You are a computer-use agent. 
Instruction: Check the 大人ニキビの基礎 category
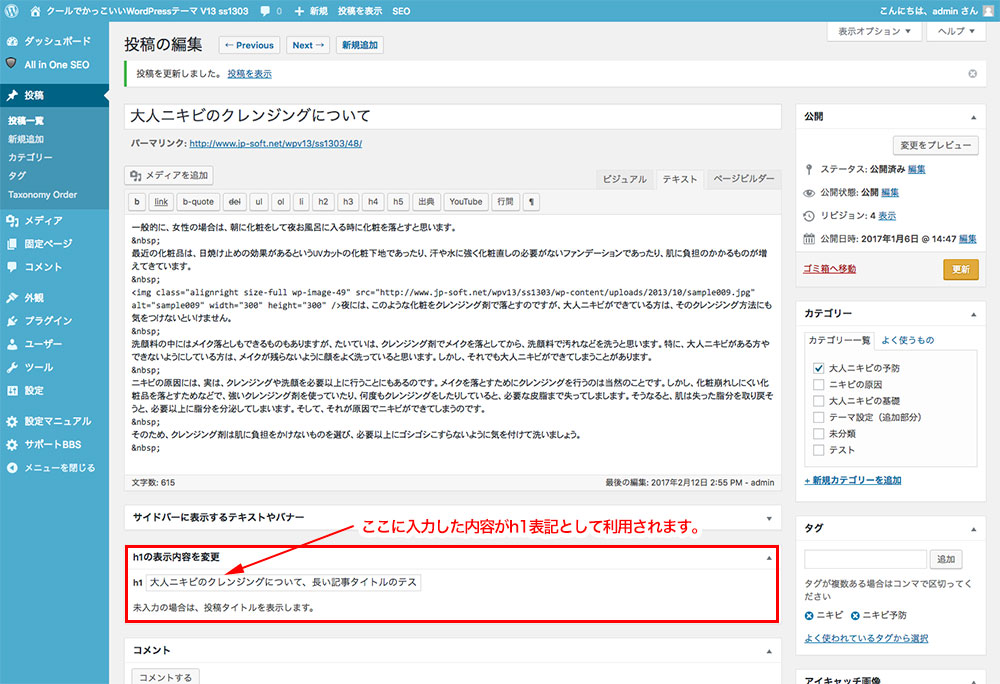[x=819, y=401]
